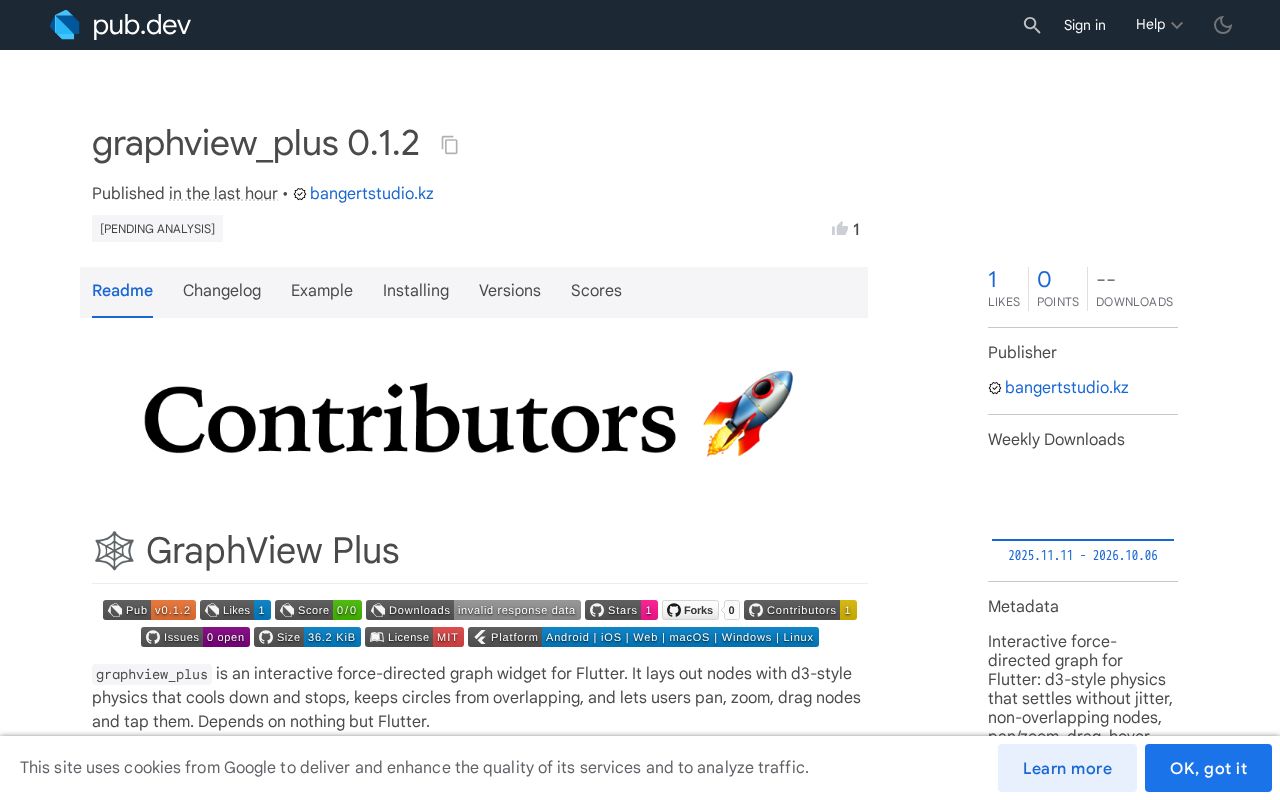The height and width of the screenshot is (800, 1280).
Task: Switch to the Example tab
Action: pos(322,291)
